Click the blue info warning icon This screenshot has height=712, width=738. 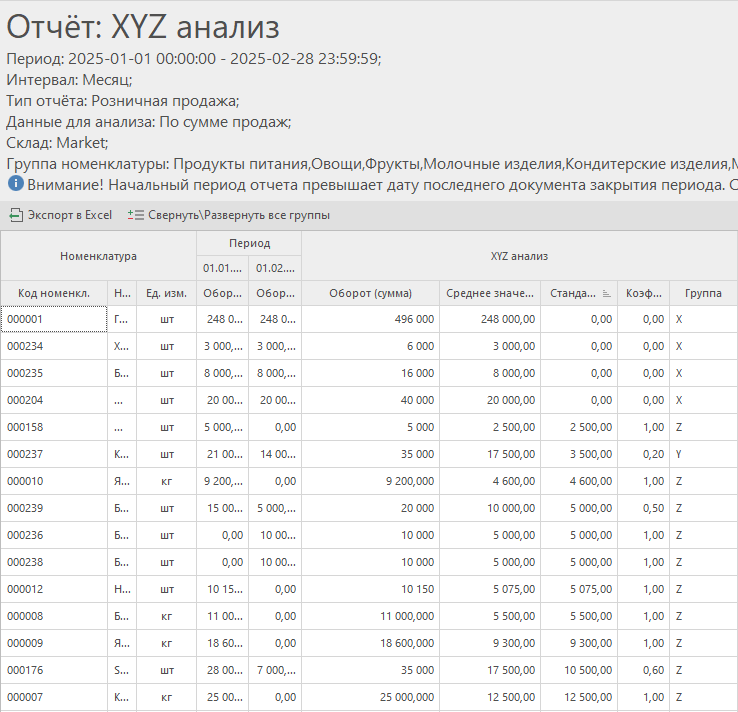click(15, 184)
